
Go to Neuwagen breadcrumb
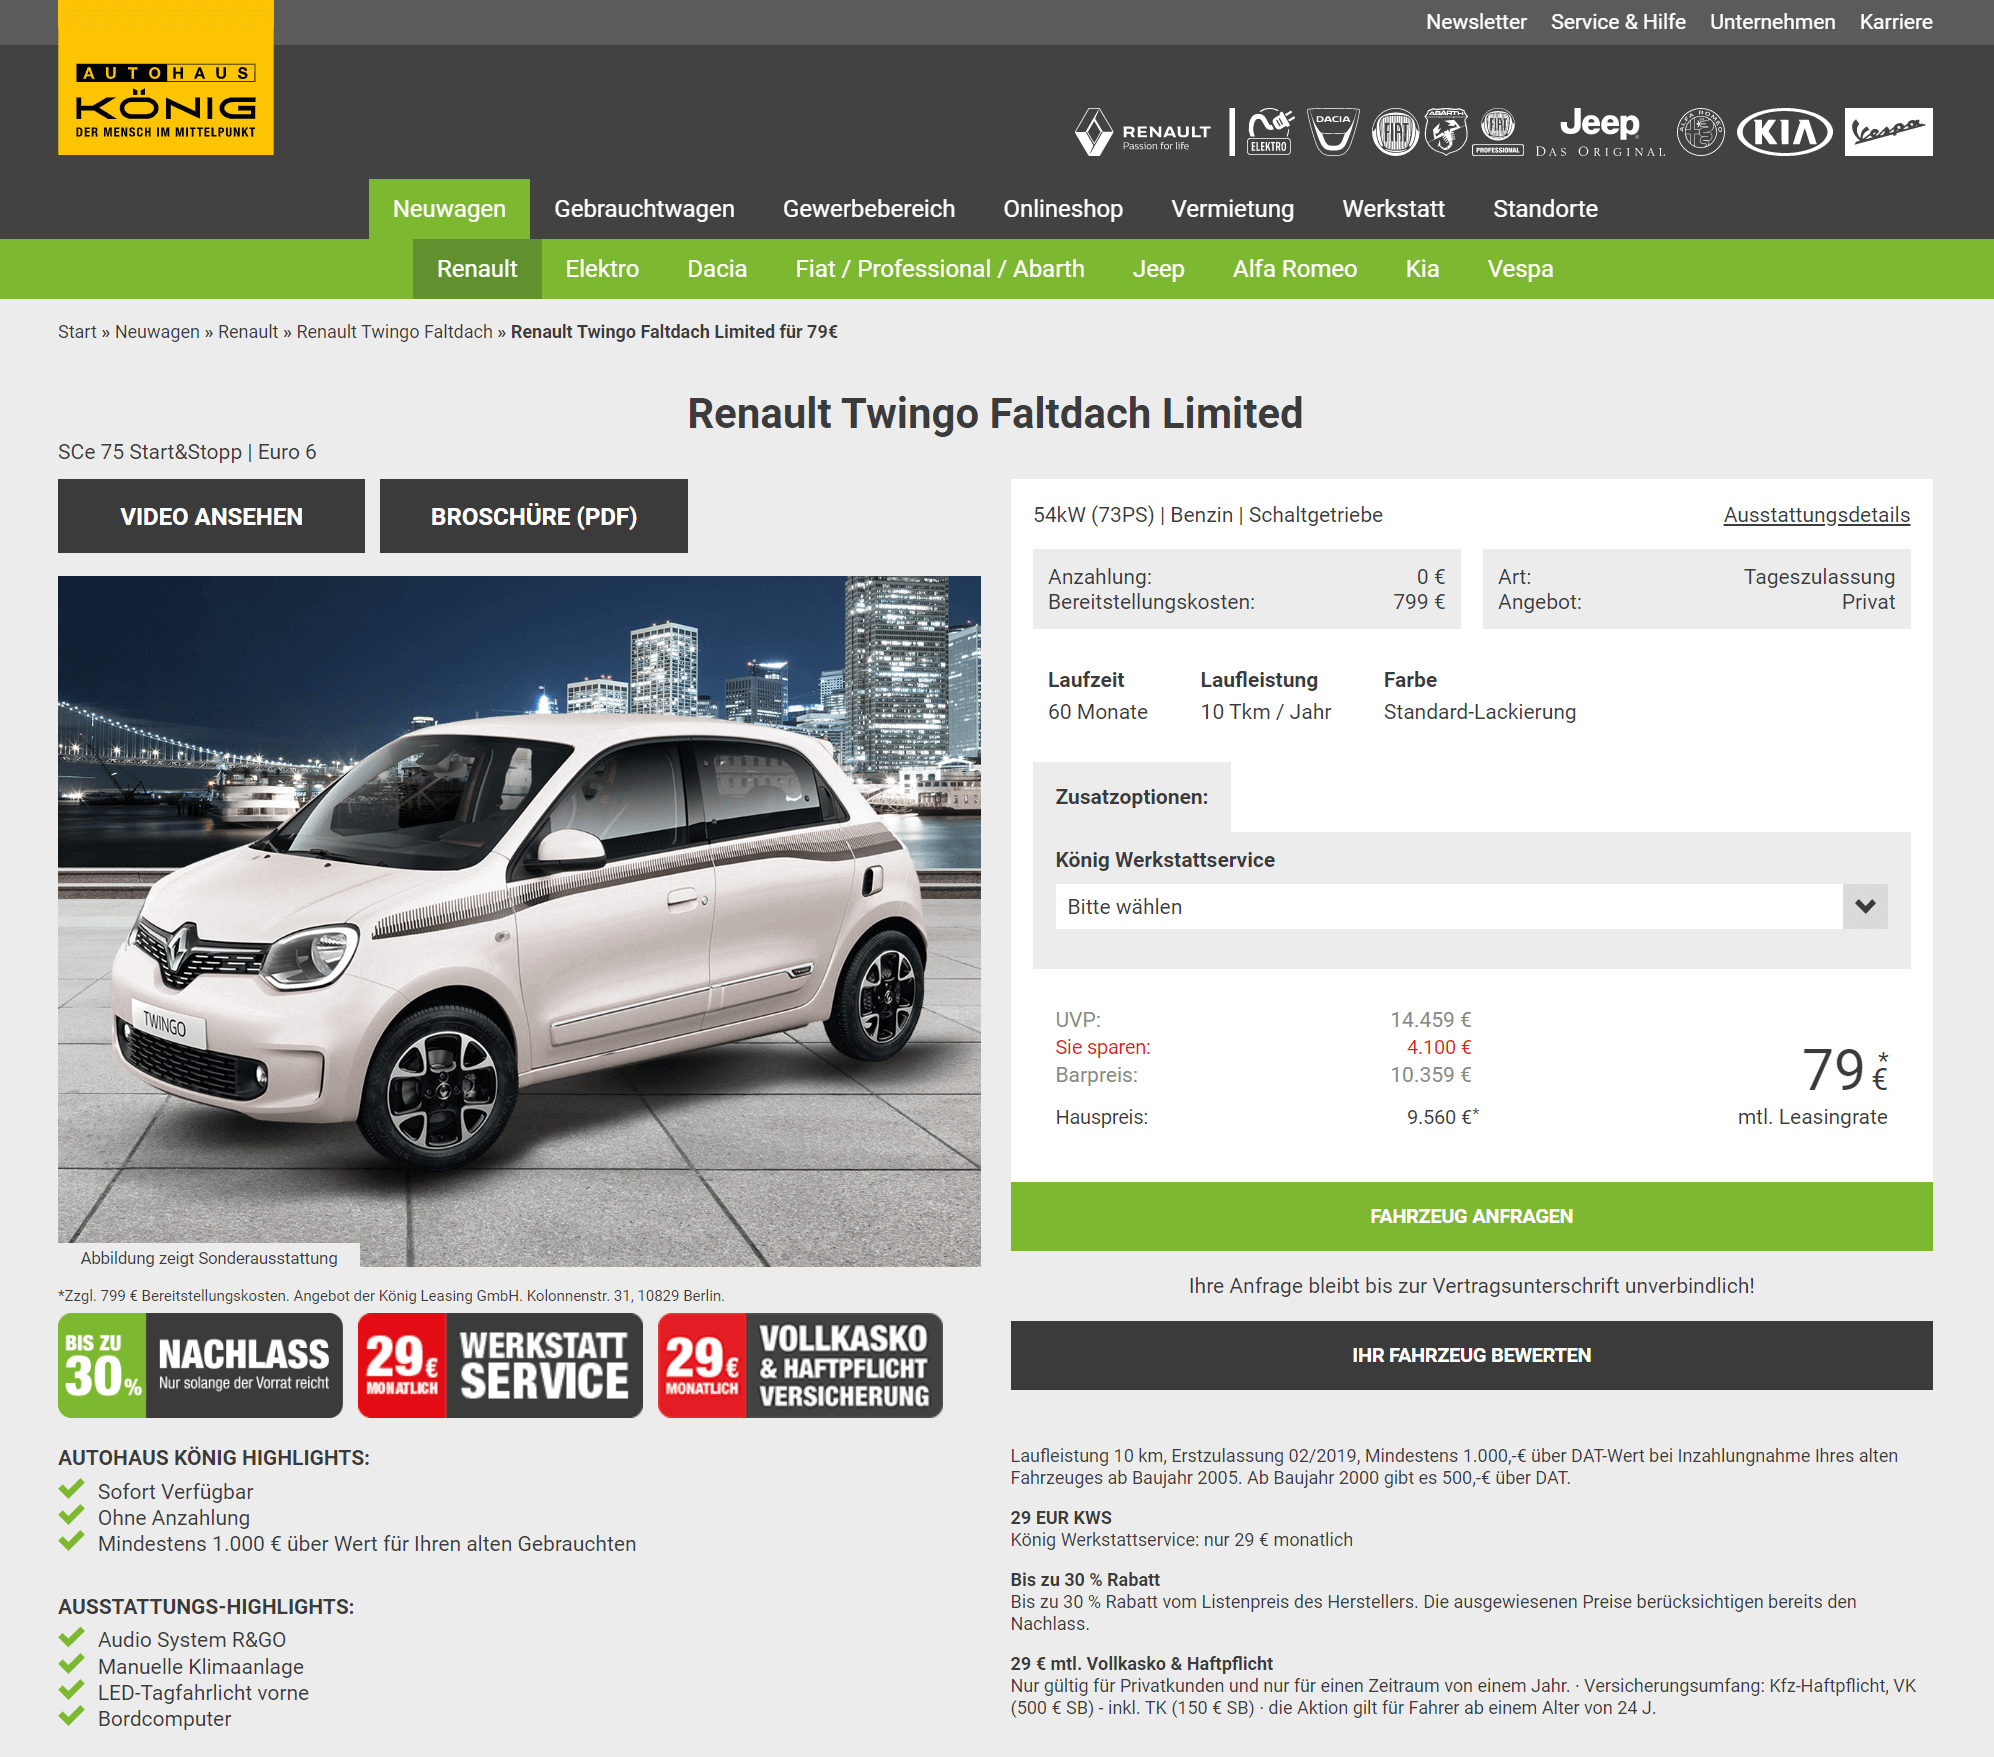pyautogui.click(x=157, y=332)
